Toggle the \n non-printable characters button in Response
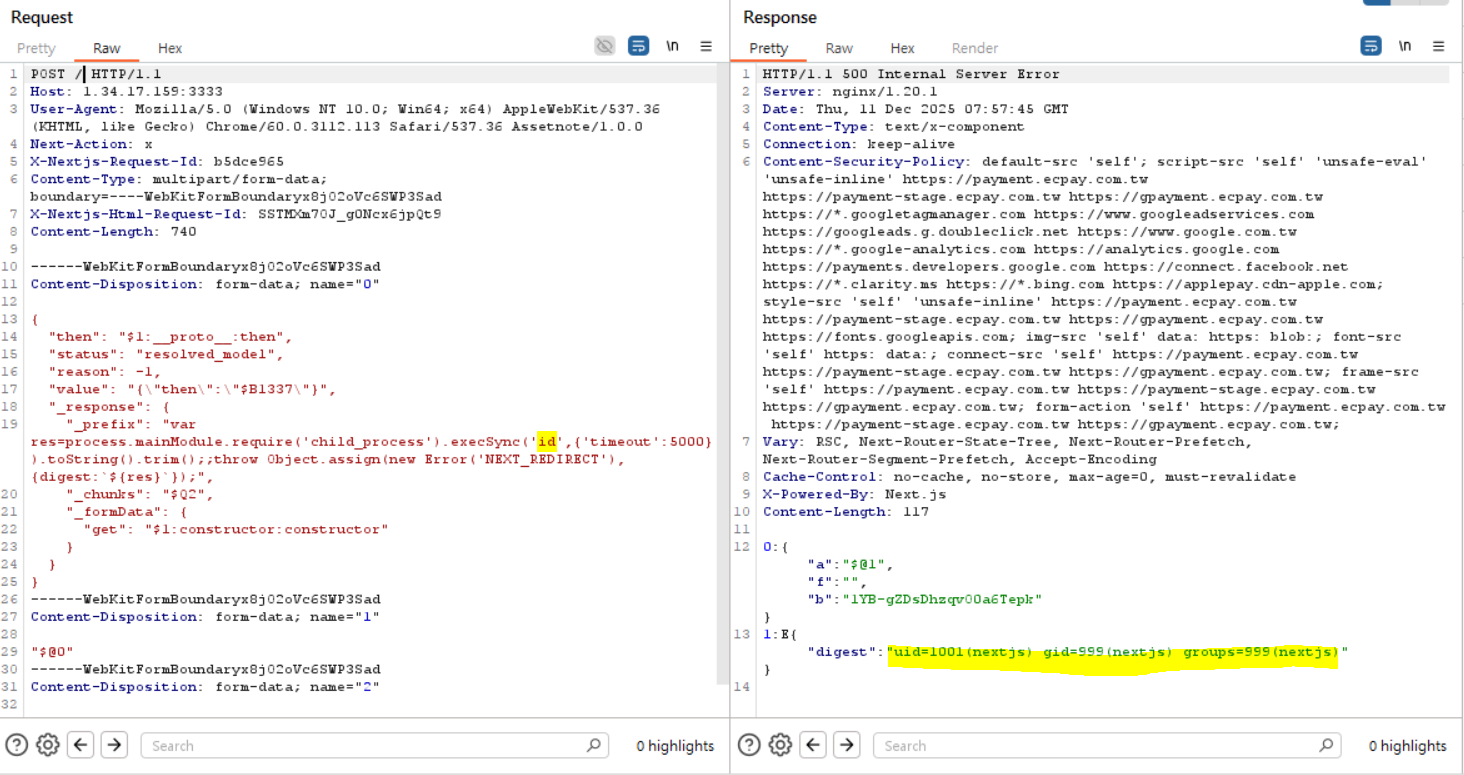This screenshot has height=775, width=1464. point(1405,46)
